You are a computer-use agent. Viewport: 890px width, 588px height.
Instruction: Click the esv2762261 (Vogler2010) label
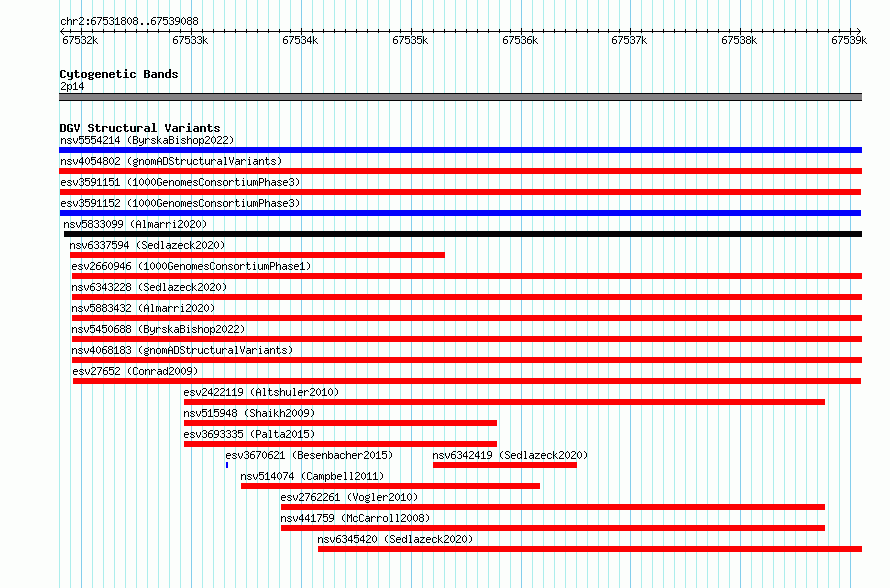349,497
